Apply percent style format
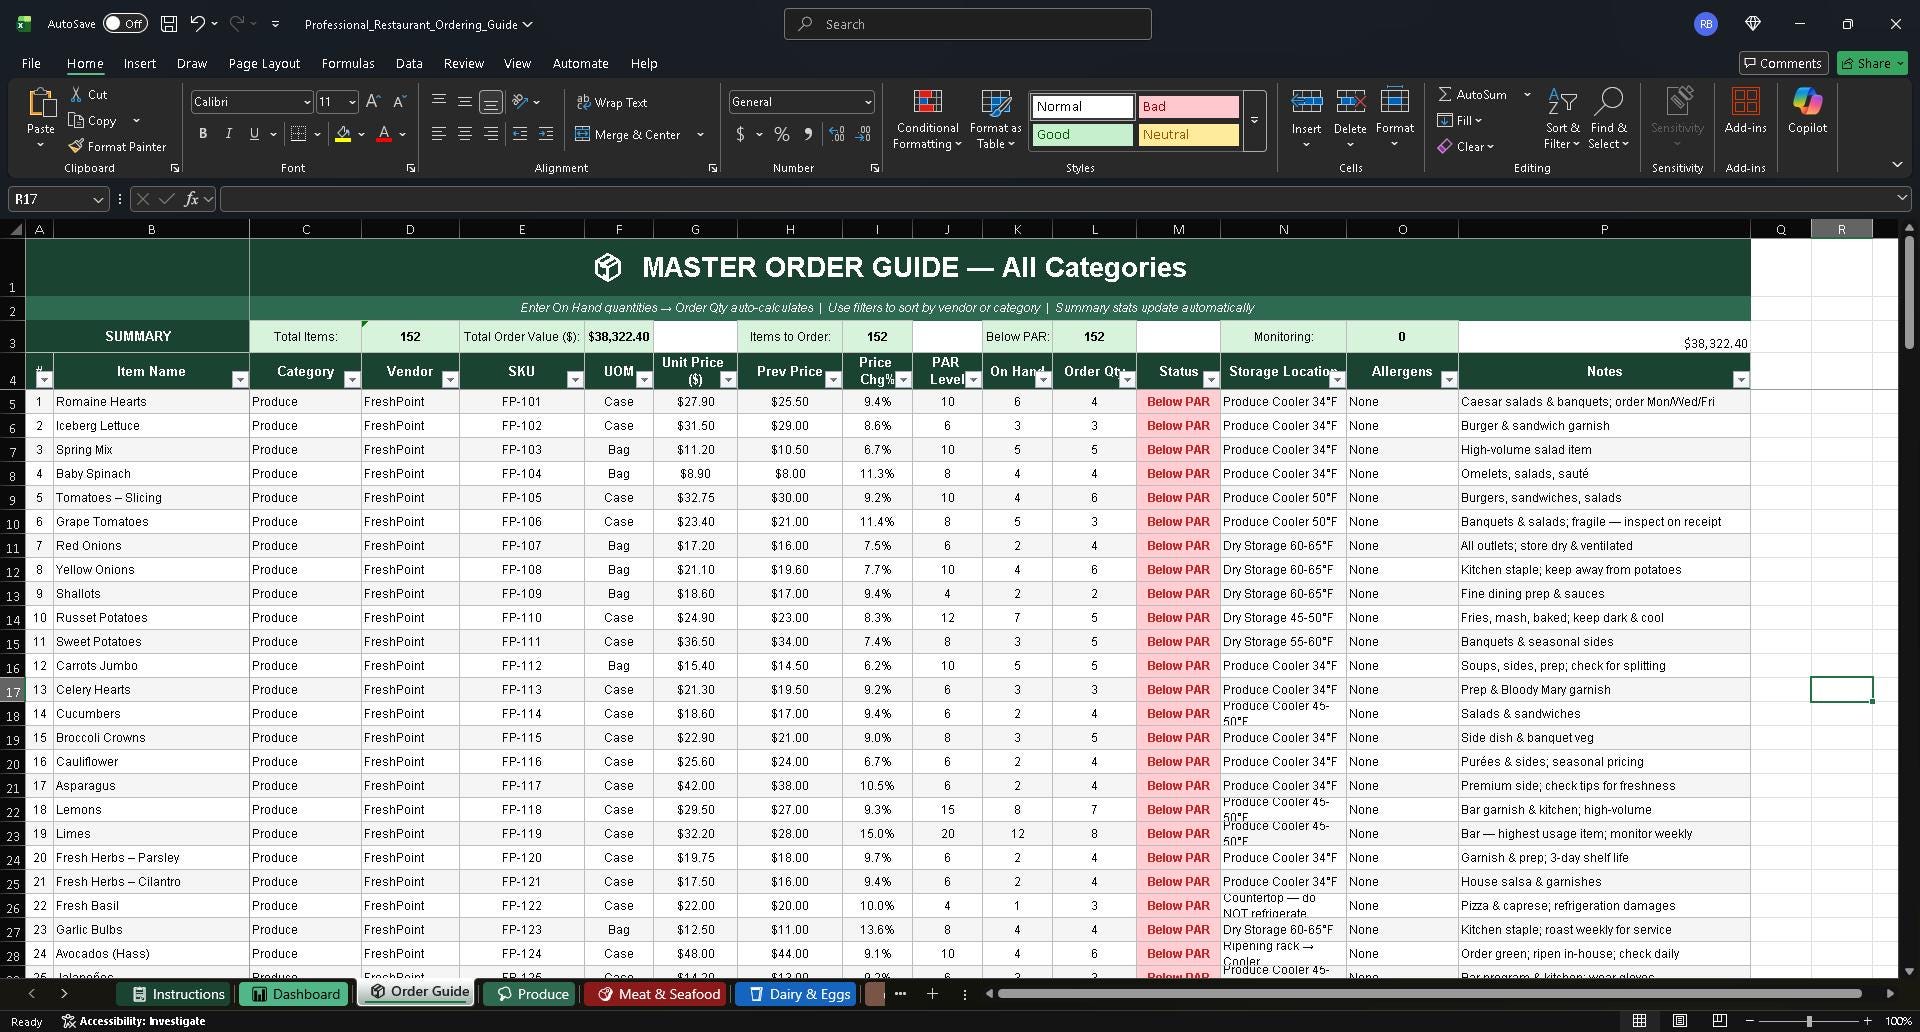 pos(781,134)
